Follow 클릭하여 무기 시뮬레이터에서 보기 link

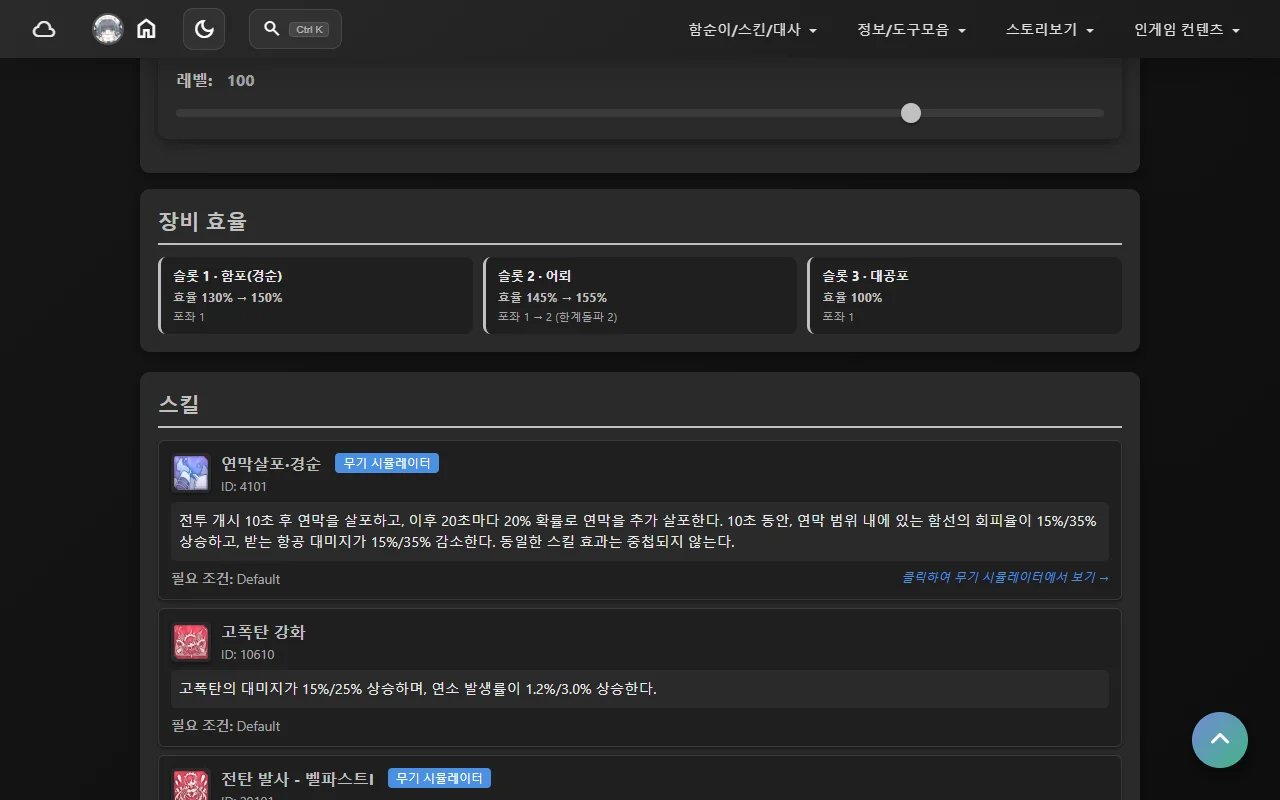(1005, 578)
